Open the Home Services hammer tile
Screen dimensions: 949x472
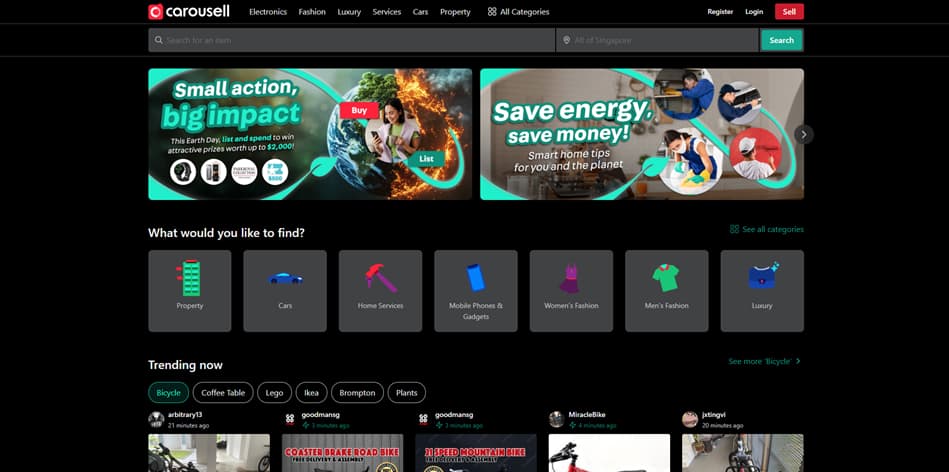coord(381,291)
